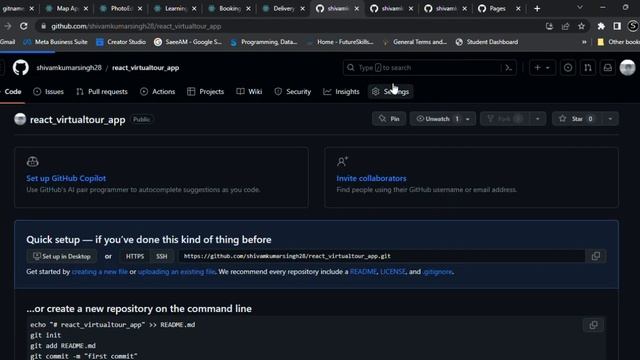Open Invite collaborators link
The height and width of the screenshot is (360, 640).
(371, 178)
